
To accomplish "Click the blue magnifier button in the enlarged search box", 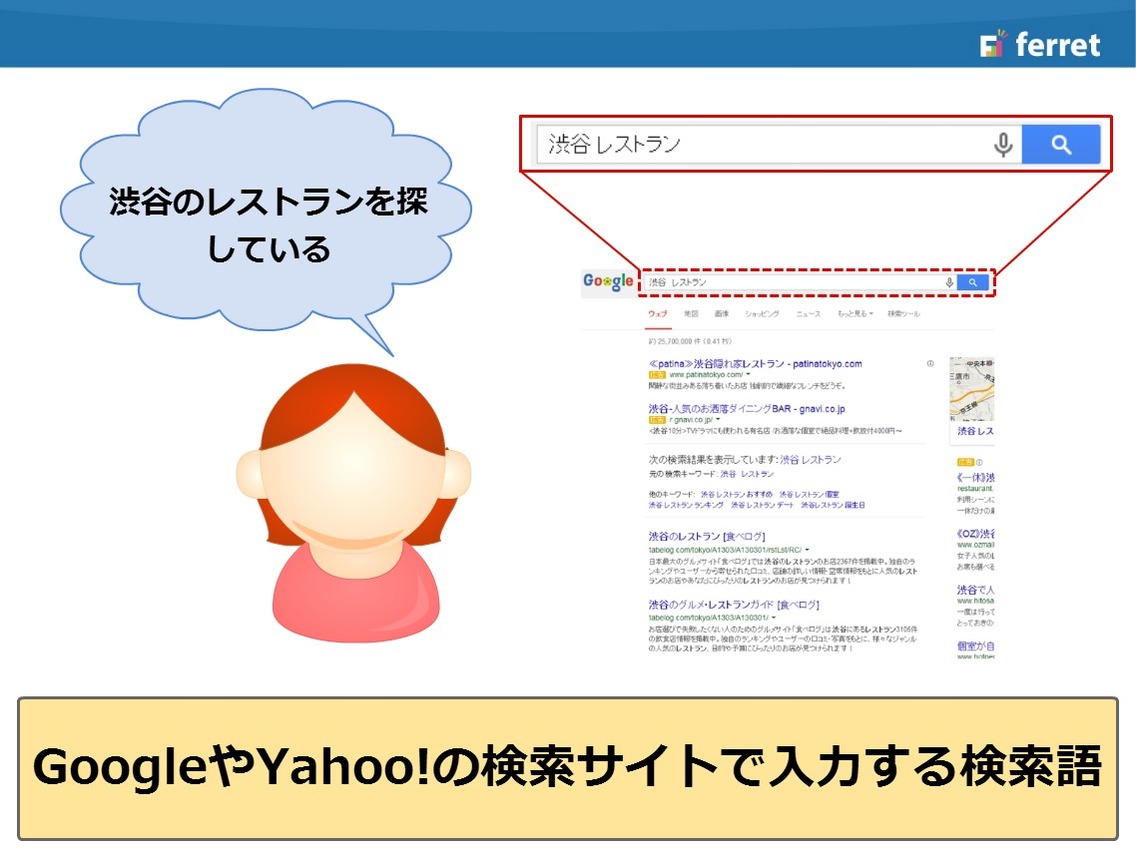I will pos(1061,144).
